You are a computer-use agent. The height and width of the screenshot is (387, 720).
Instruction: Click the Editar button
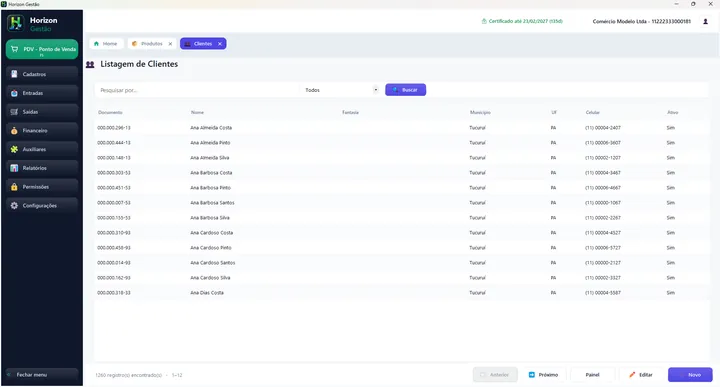(x=641, y=375)
